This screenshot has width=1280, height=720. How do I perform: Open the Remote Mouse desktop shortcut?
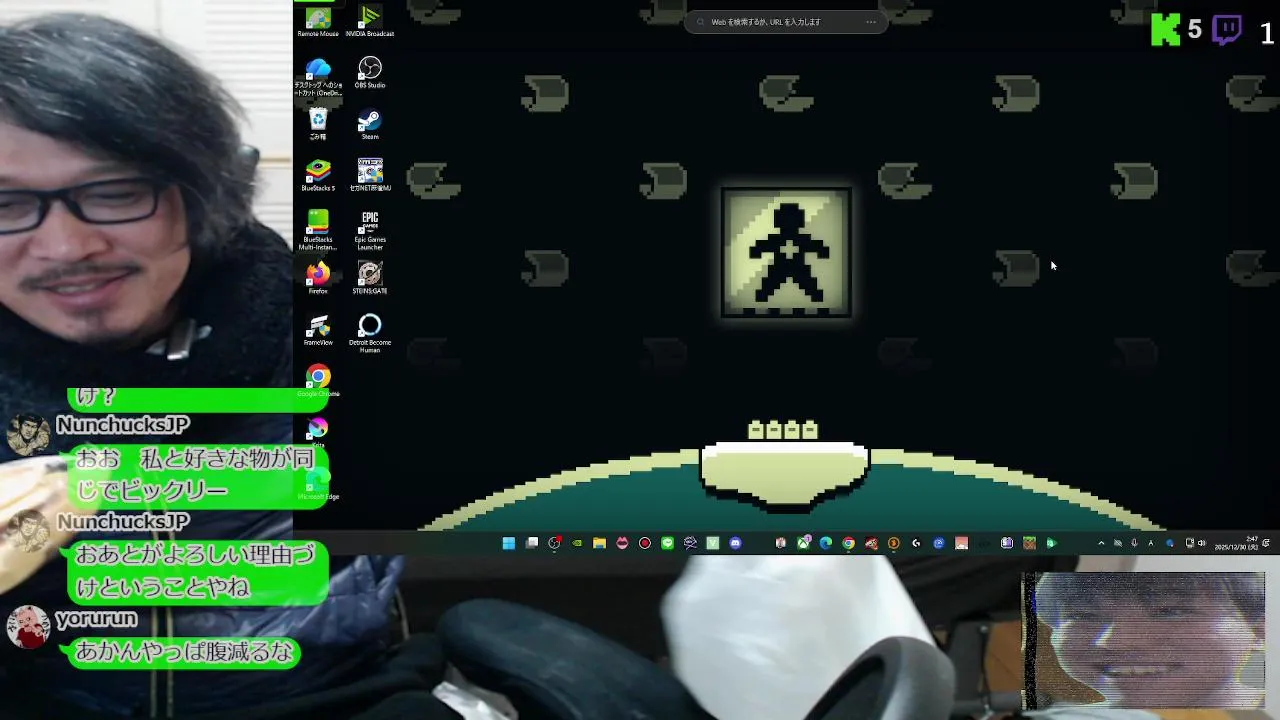[x=318, y=22]
